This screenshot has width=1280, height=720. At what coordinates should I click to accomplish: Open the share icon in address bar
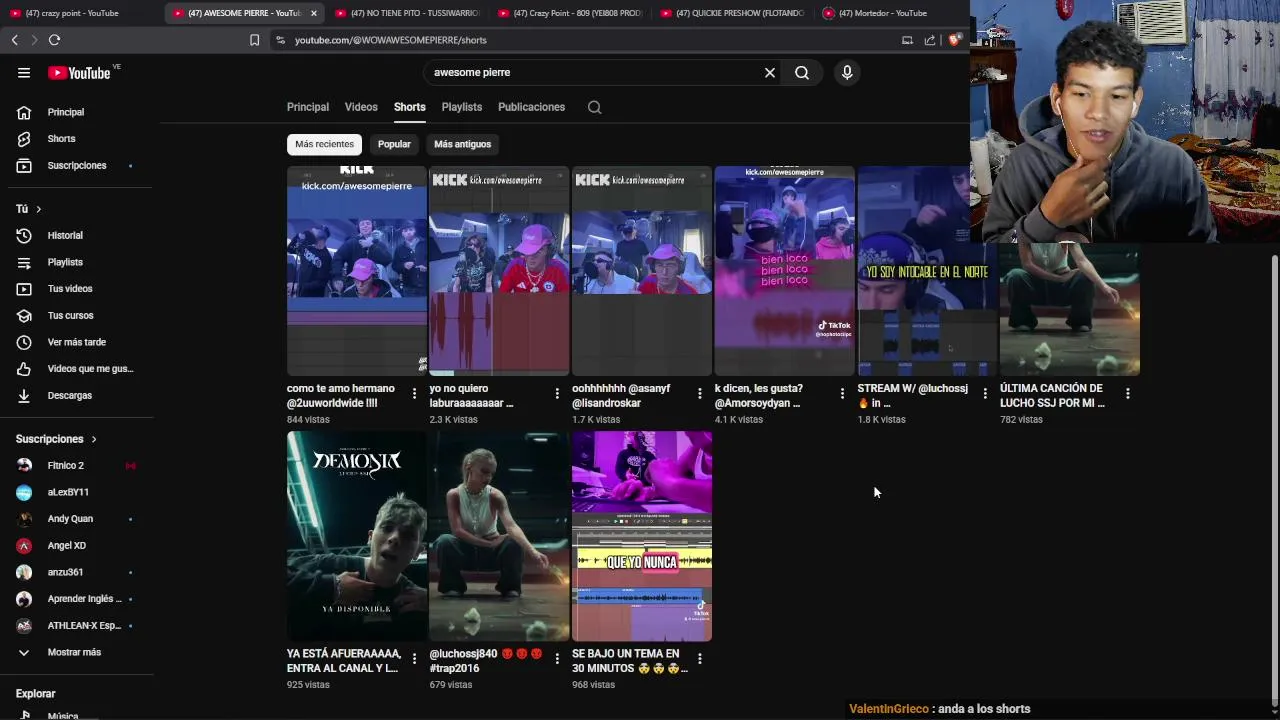pyautogui.click(x=930, y=40)
